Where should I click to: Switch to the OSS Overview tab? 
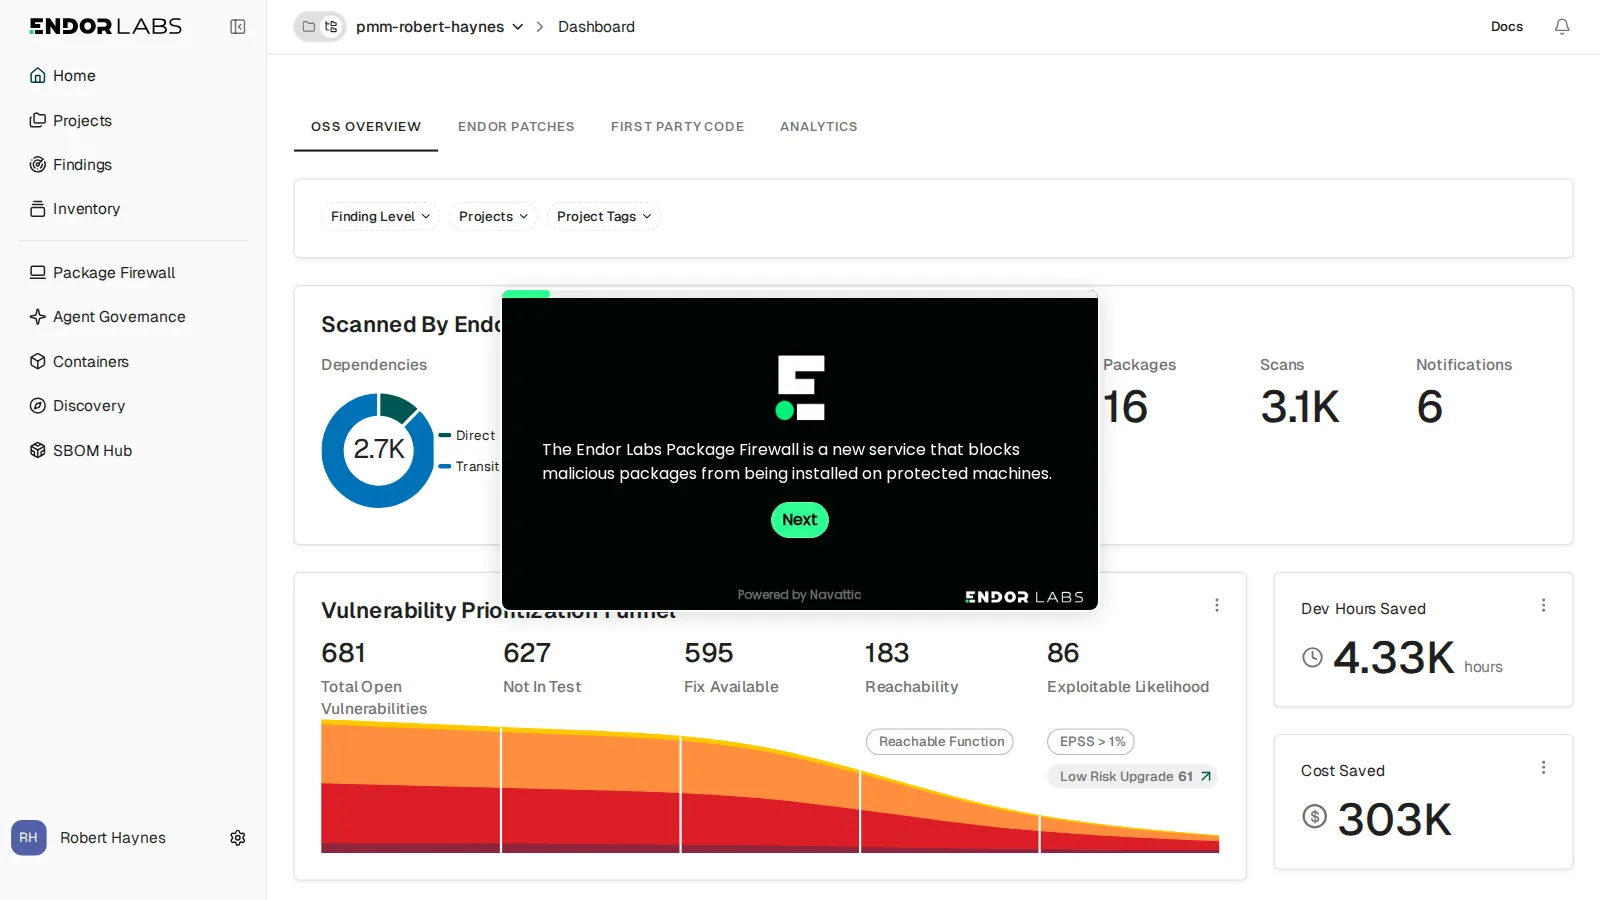tap(366, 127)
